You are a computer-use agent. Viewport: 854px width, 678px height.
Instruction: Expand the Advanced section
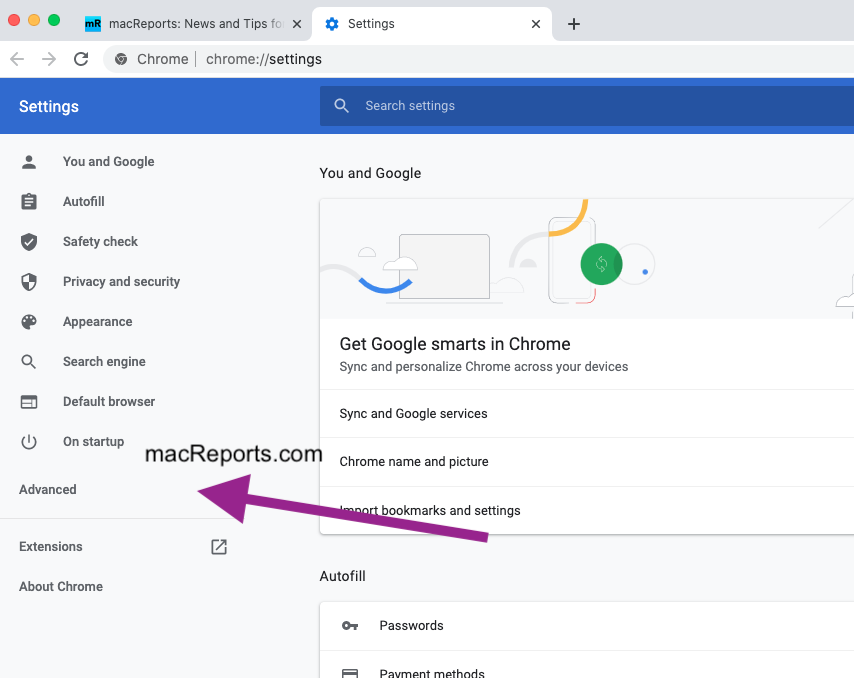tap(48, 490)
